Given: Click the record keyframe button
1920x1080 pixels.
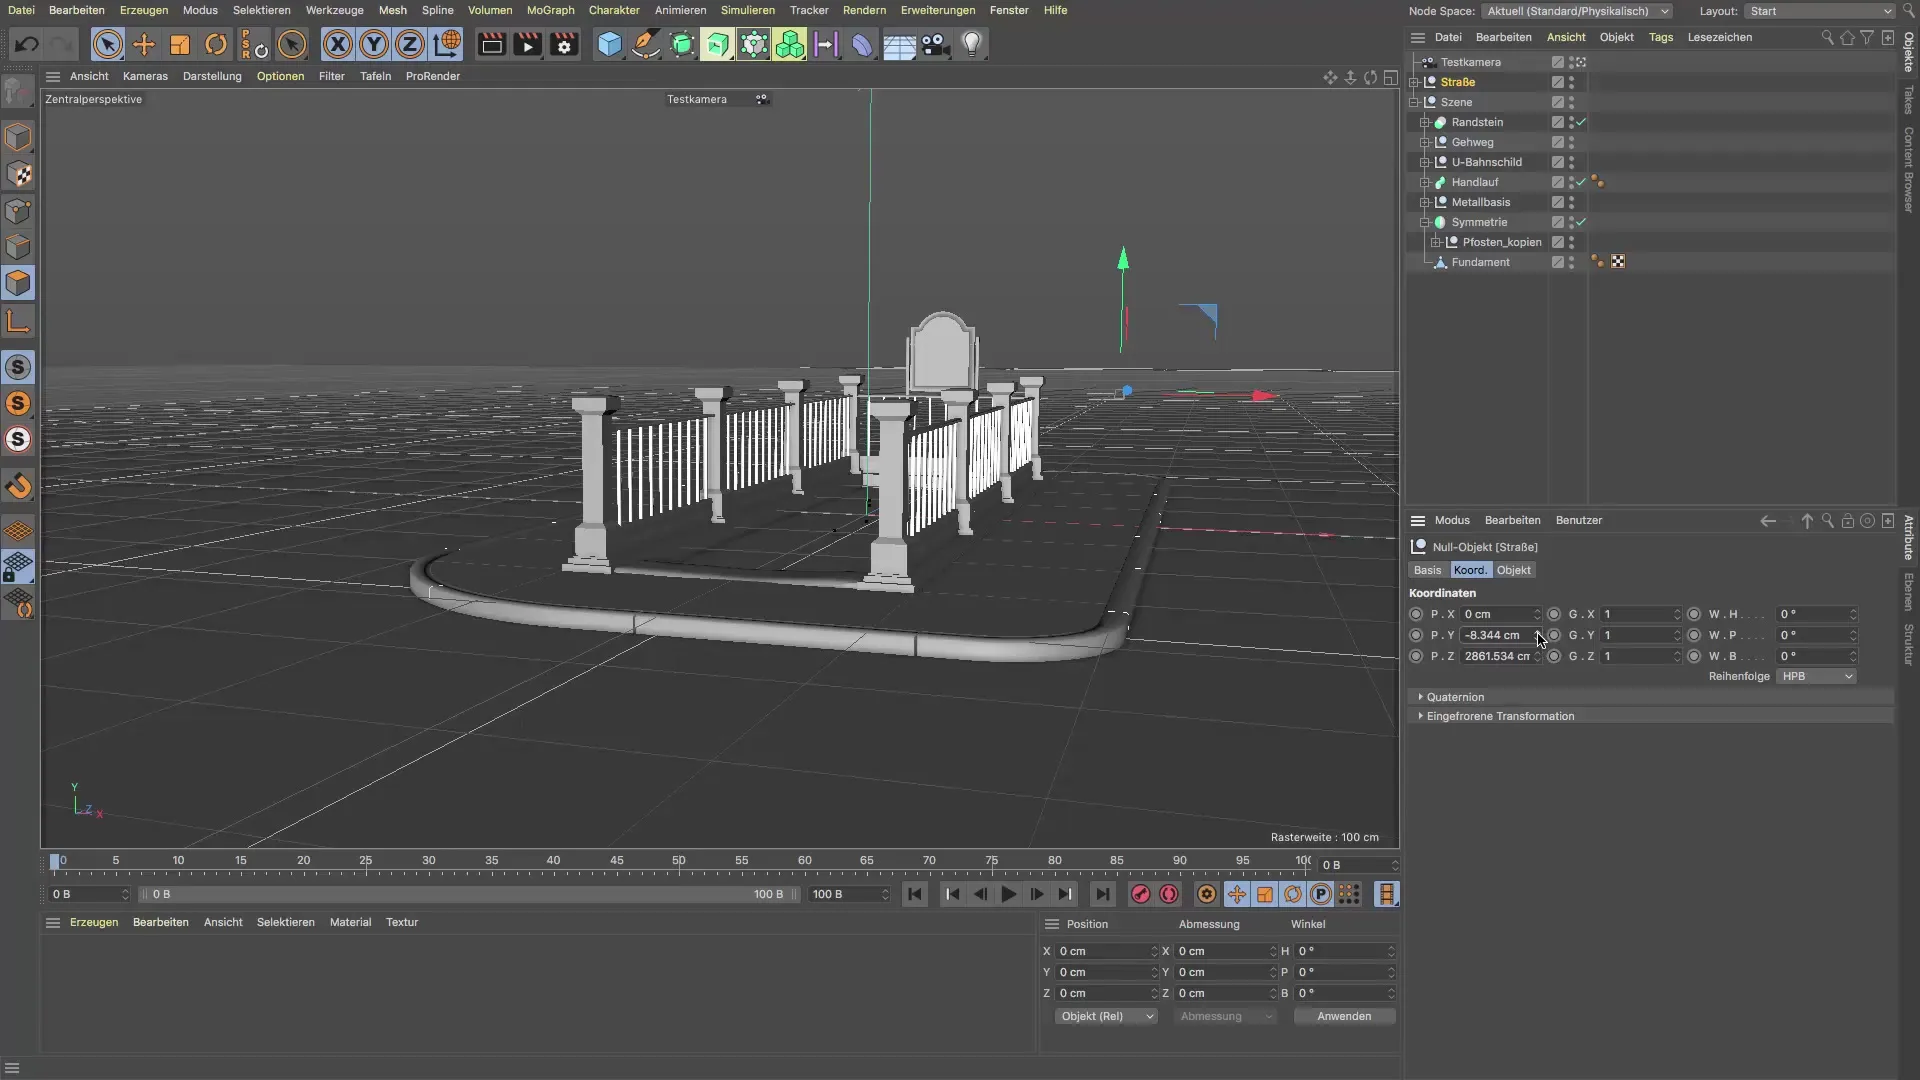Looking at the screenshot, I should tap(1140, 894).
